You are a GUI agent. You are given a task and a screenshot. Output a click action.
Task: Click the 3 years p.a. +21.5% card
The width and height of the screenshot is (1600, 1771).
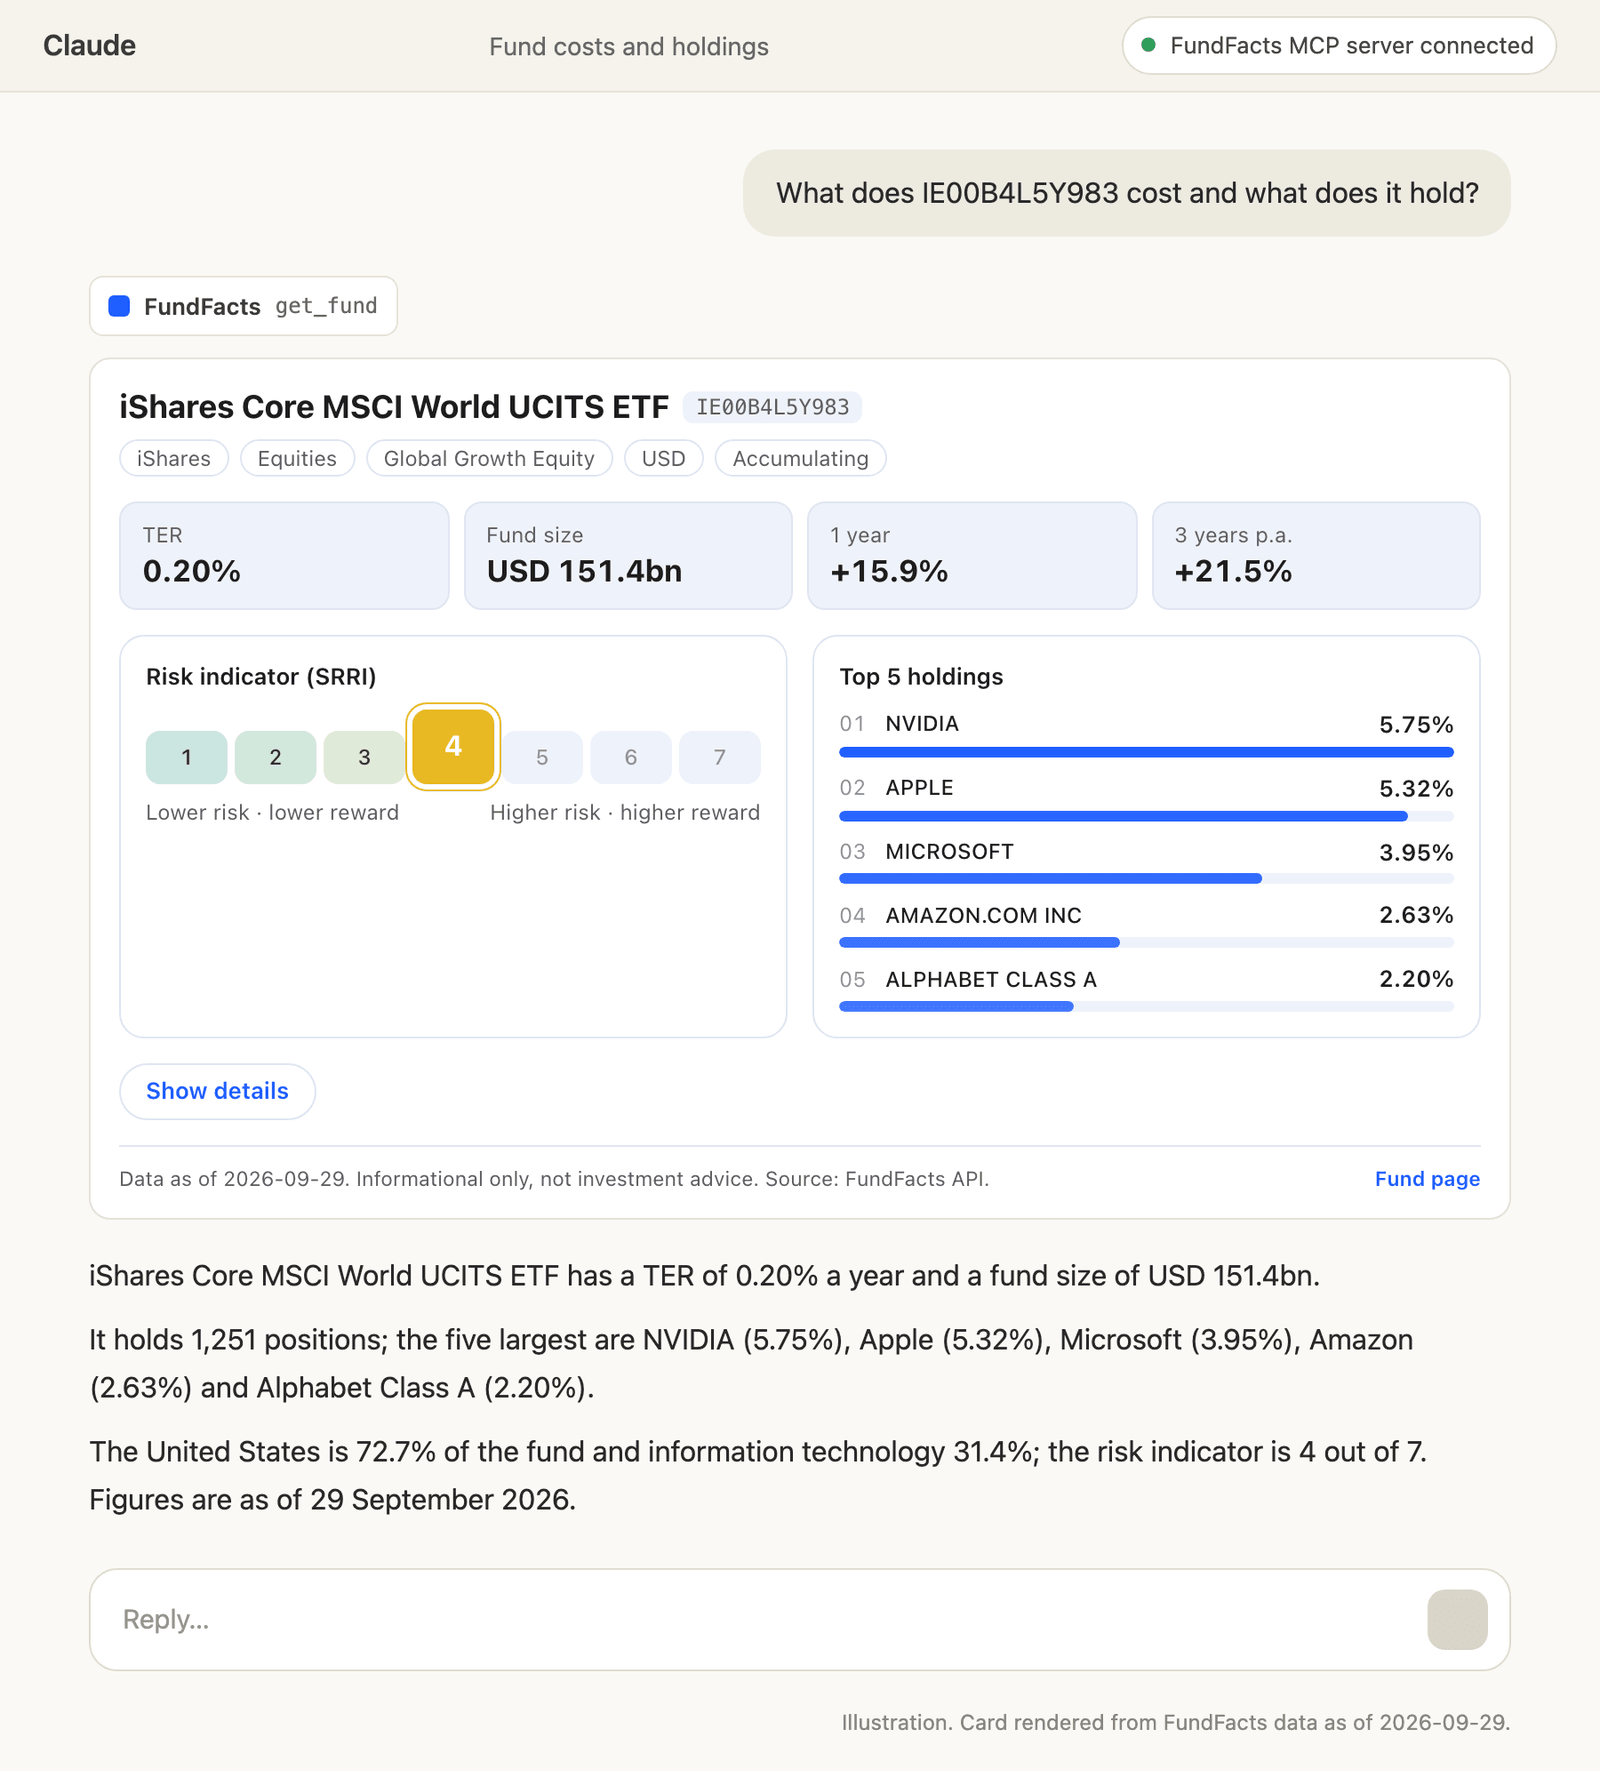tap(1316, 555)
